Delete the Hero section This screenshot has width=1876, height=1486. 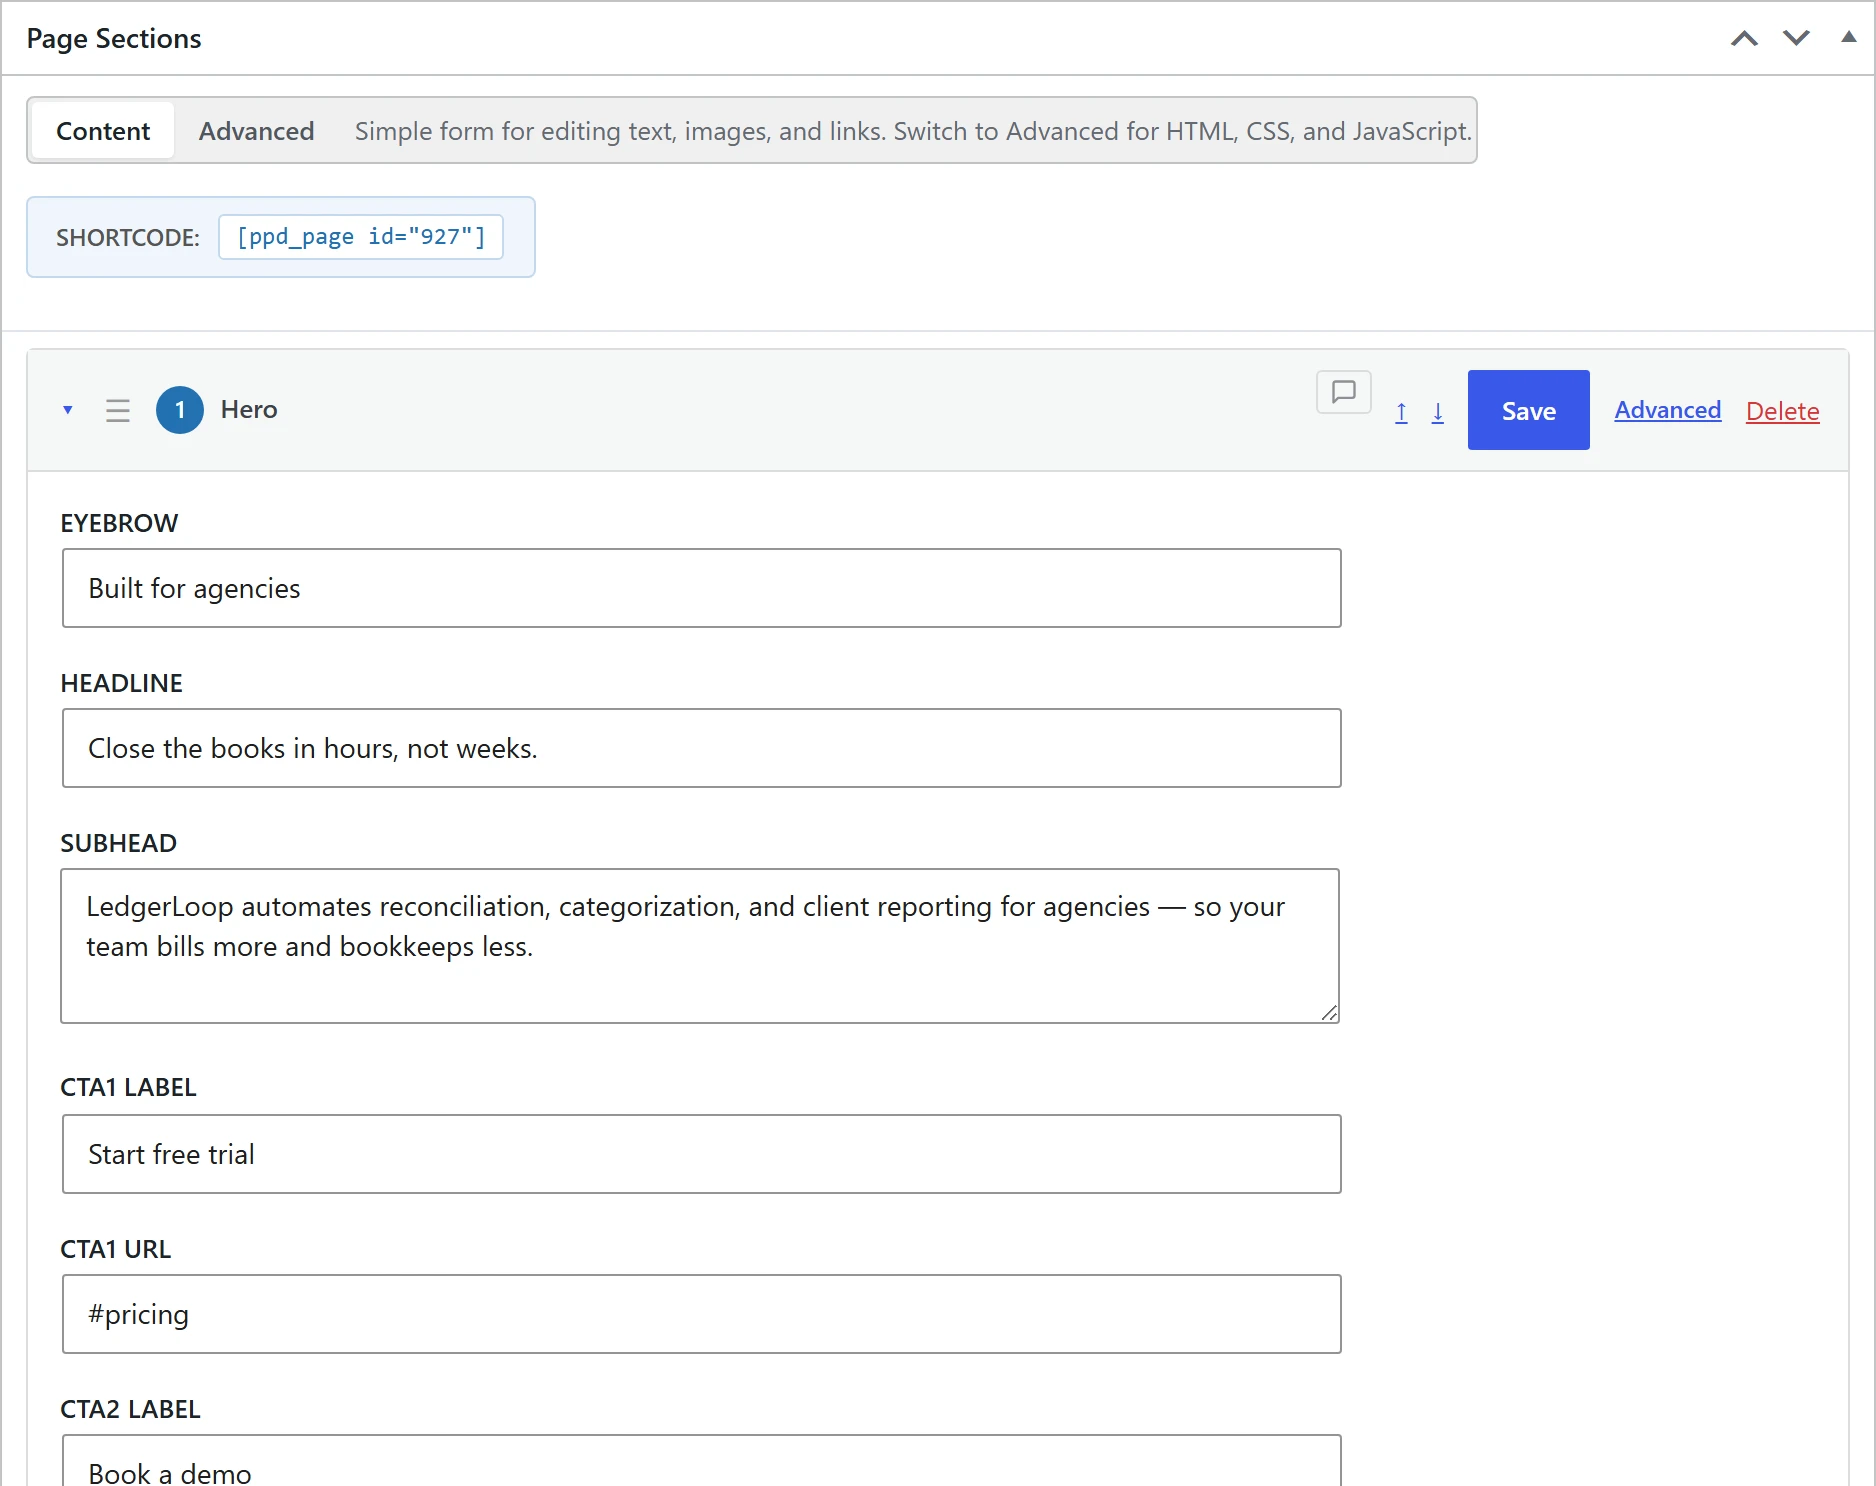pyautogui.click(x=1783, y=411)
